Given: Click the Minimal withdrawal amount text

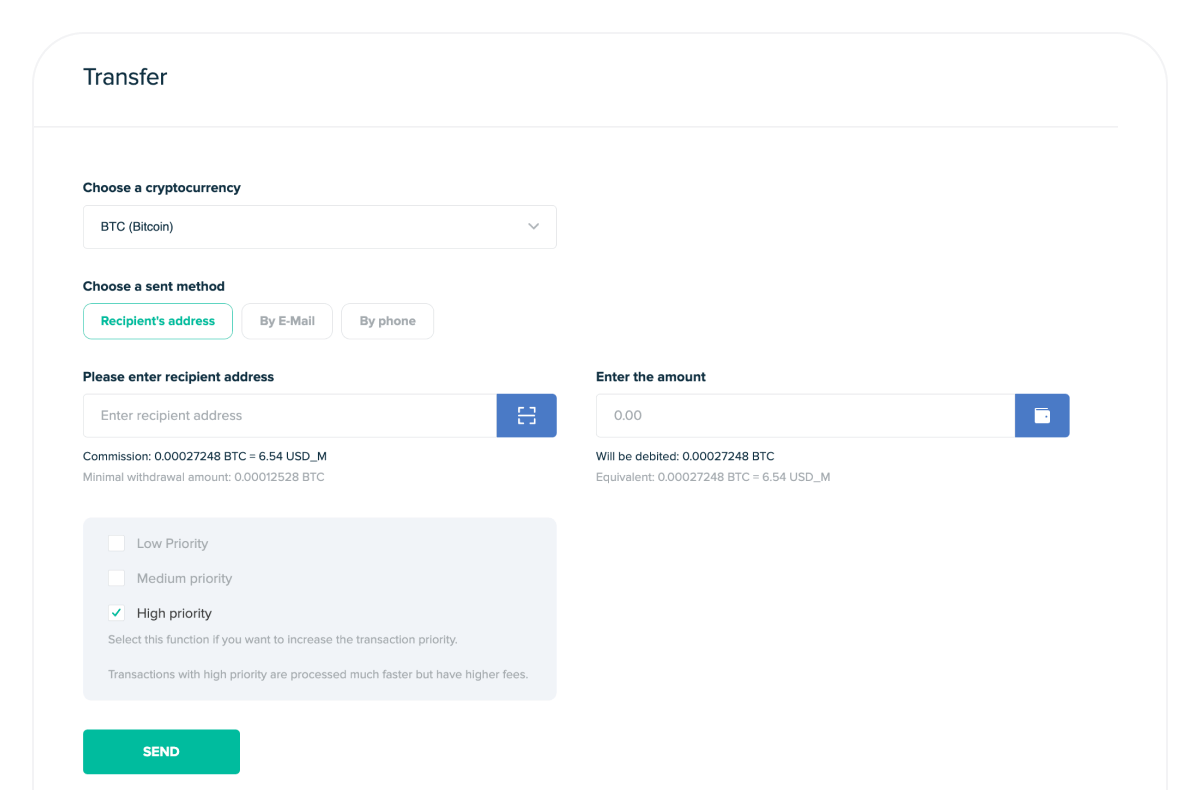Looking at the screenshot, I should pos(204,477).
